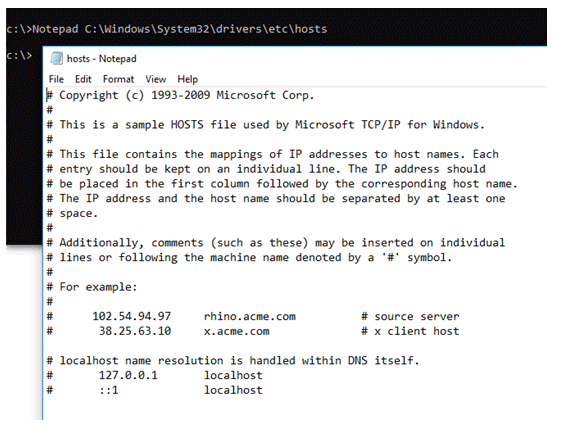Click on 127.0.0.1 localhost entry
Image resolution: width=582 pixels, height=427 pixels.
180,375
